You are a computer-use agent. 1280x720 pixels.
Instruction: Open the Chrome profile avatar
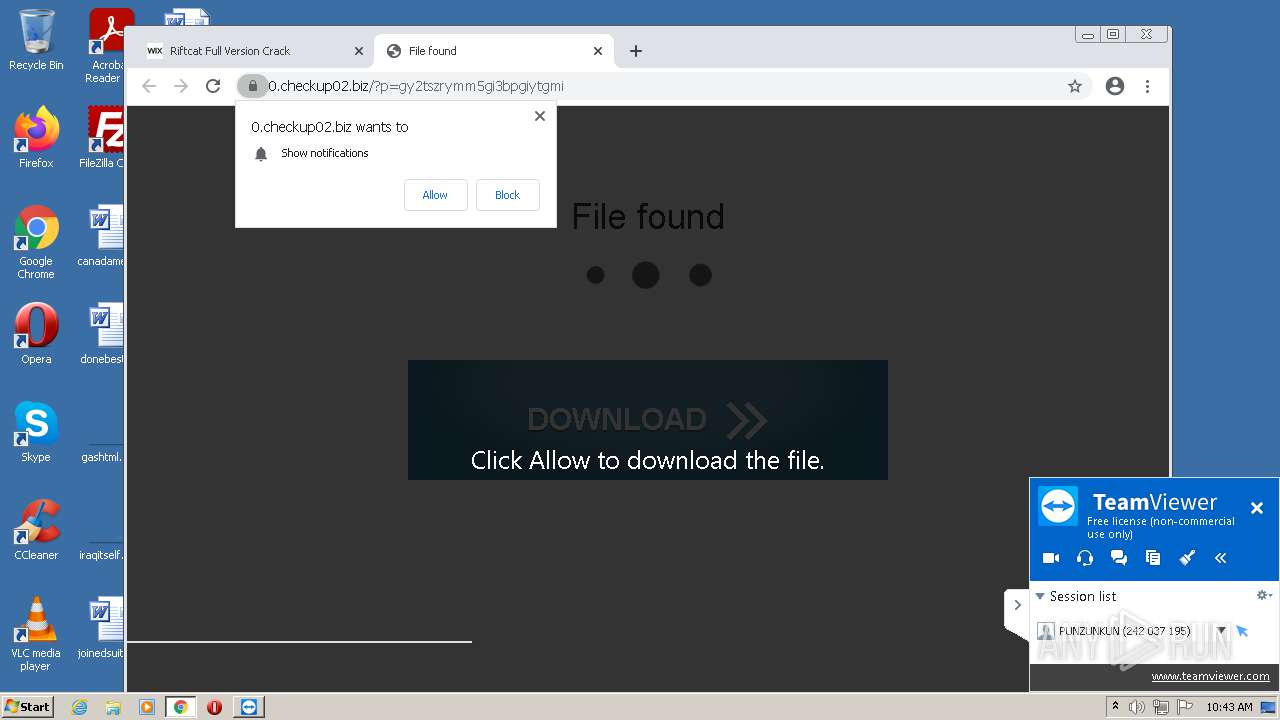pos(1115,86)
